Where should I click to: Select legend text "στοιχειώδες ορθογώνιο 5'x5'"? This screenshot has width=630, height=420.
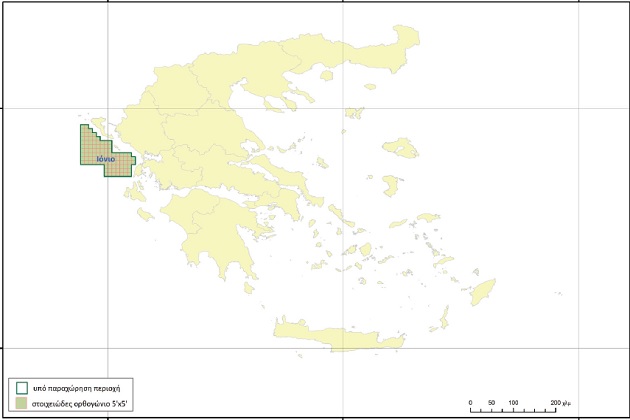pyautogui.click(x=80, y=404)
